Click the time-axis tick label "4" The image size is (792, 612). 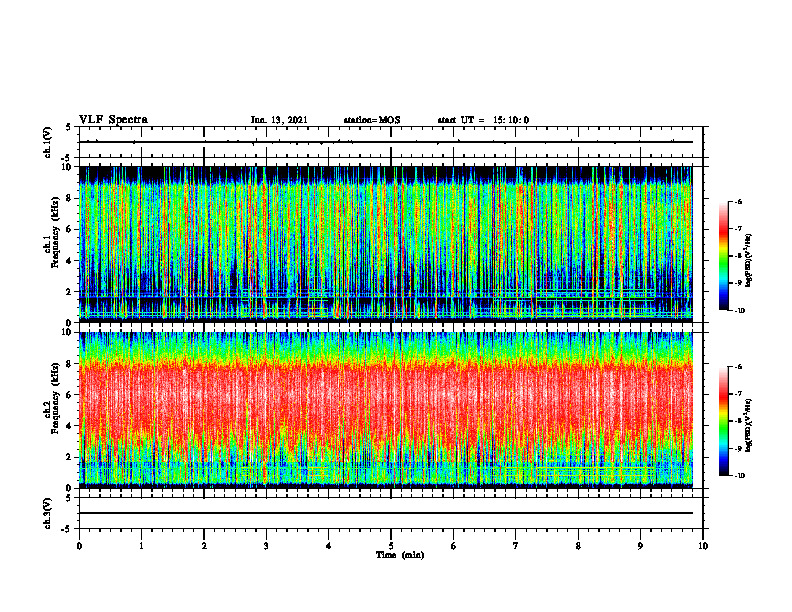pyautogui.click(x=329, y=546)
